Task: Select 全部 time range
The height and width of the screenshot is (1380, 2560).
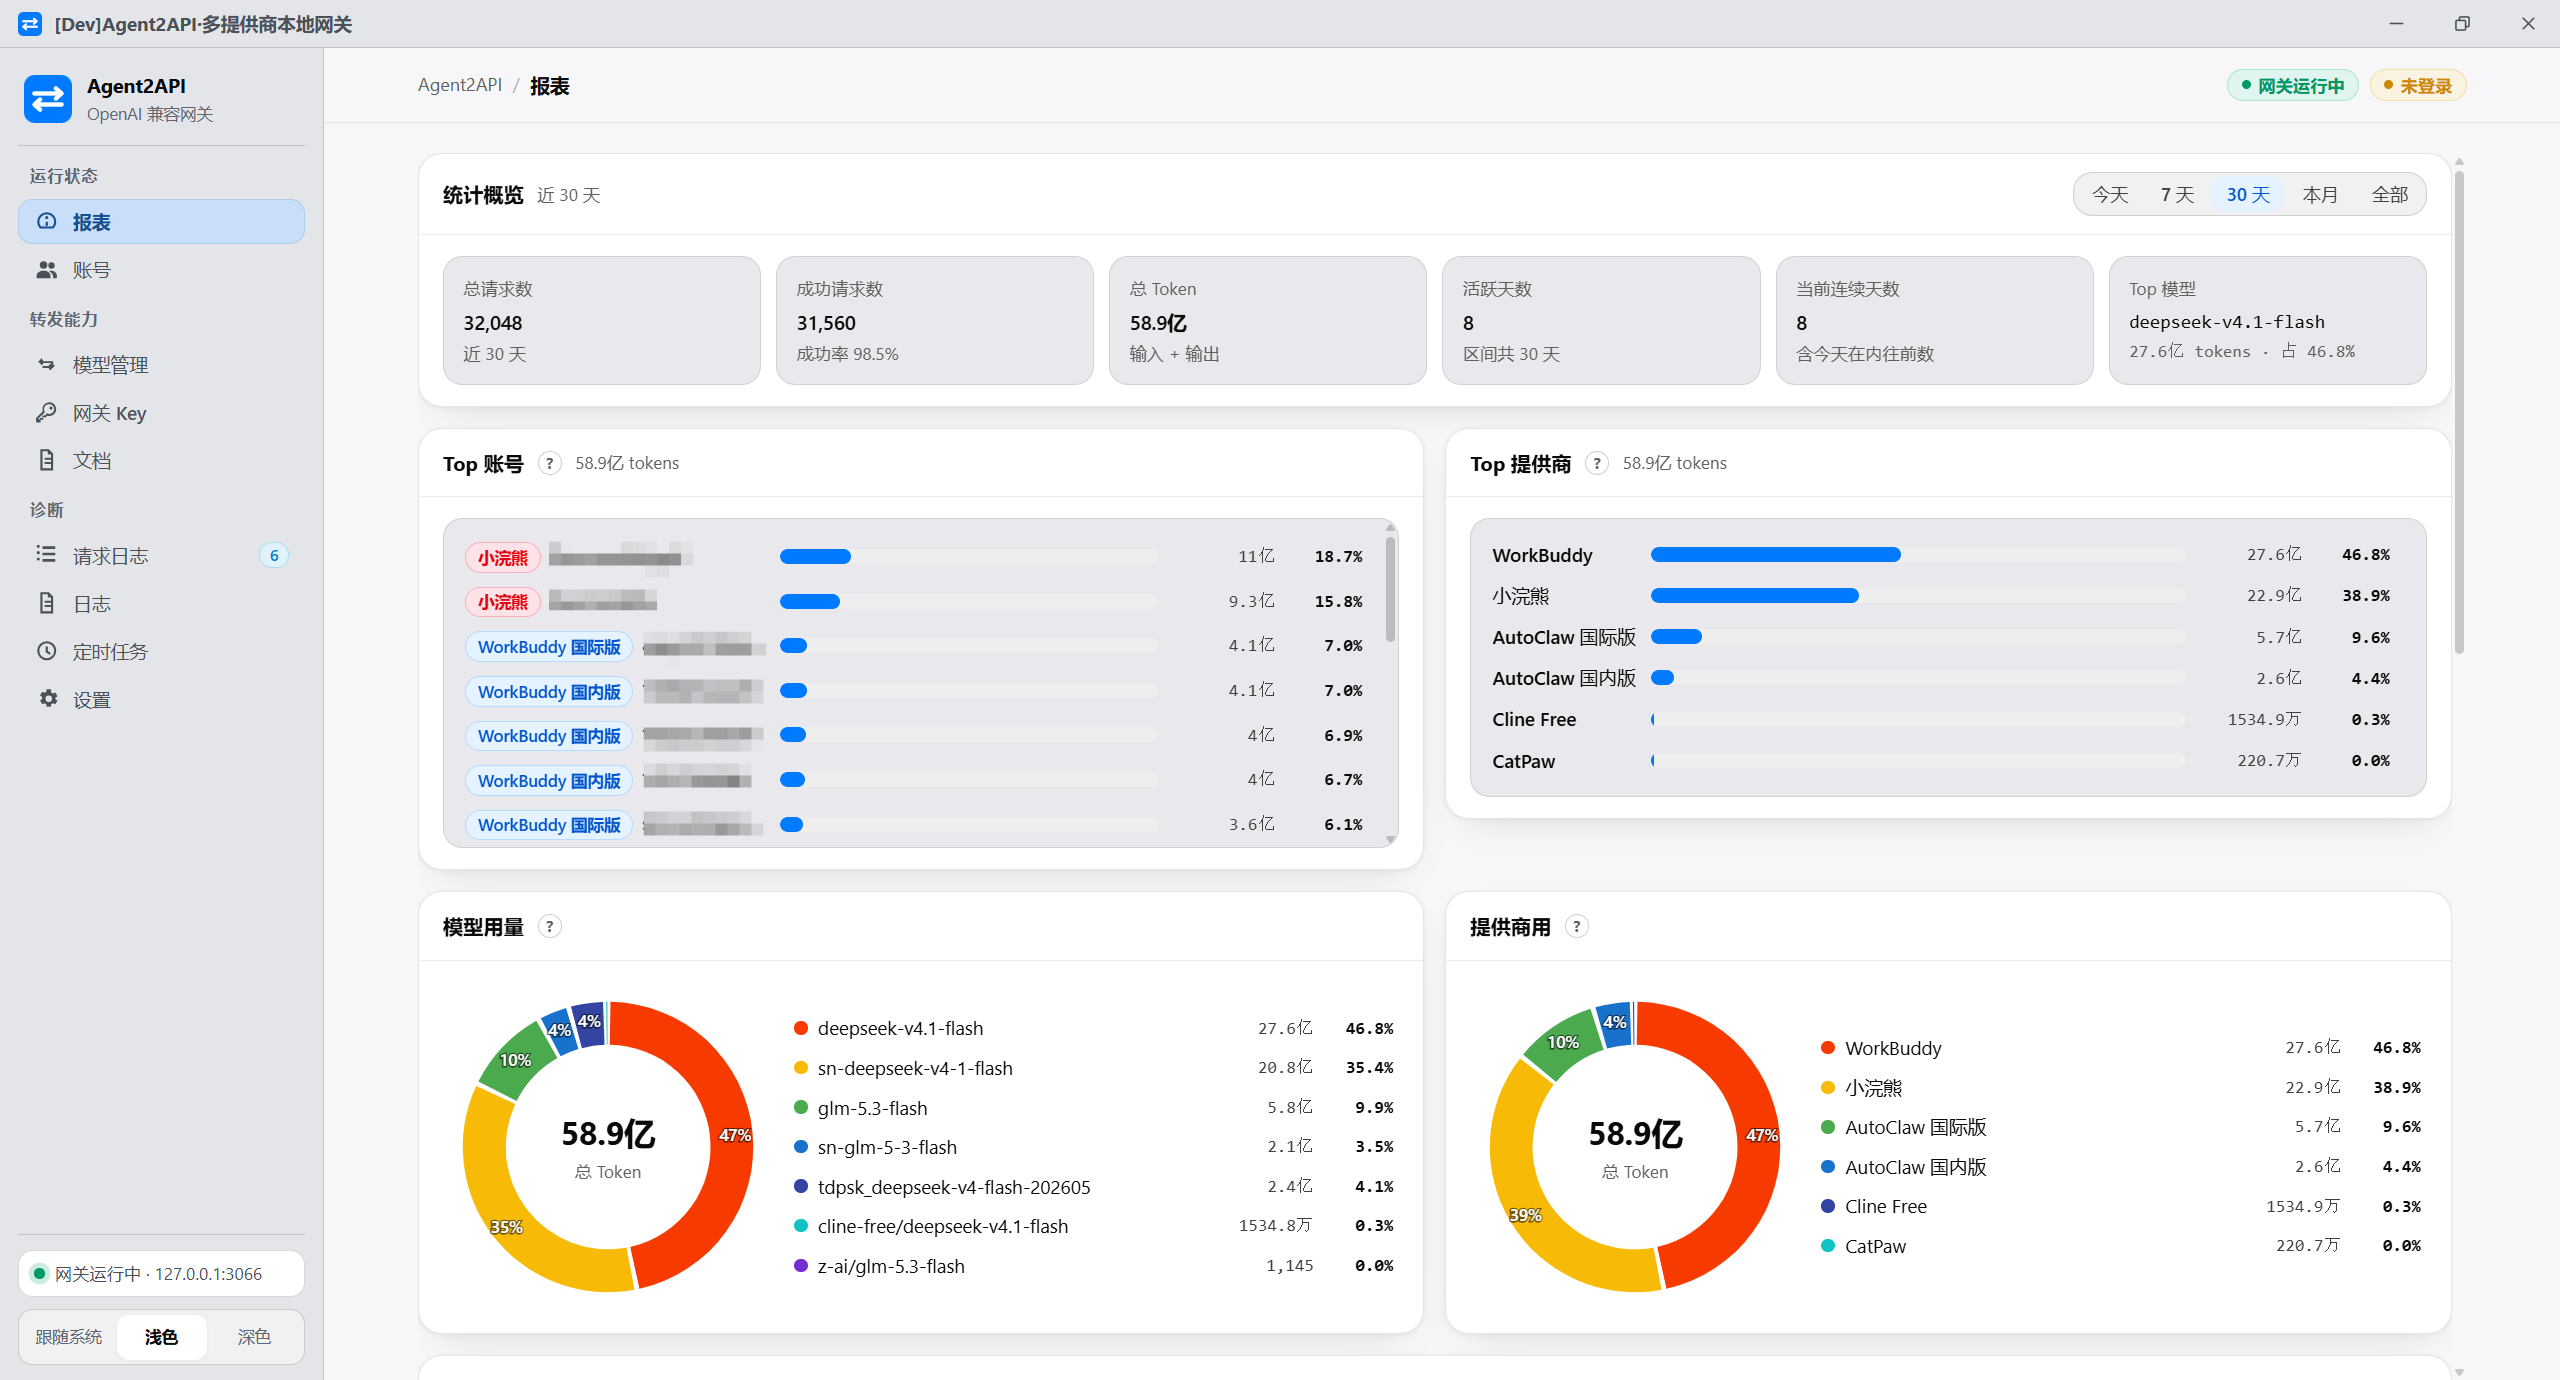Action: click(2390, 194)
